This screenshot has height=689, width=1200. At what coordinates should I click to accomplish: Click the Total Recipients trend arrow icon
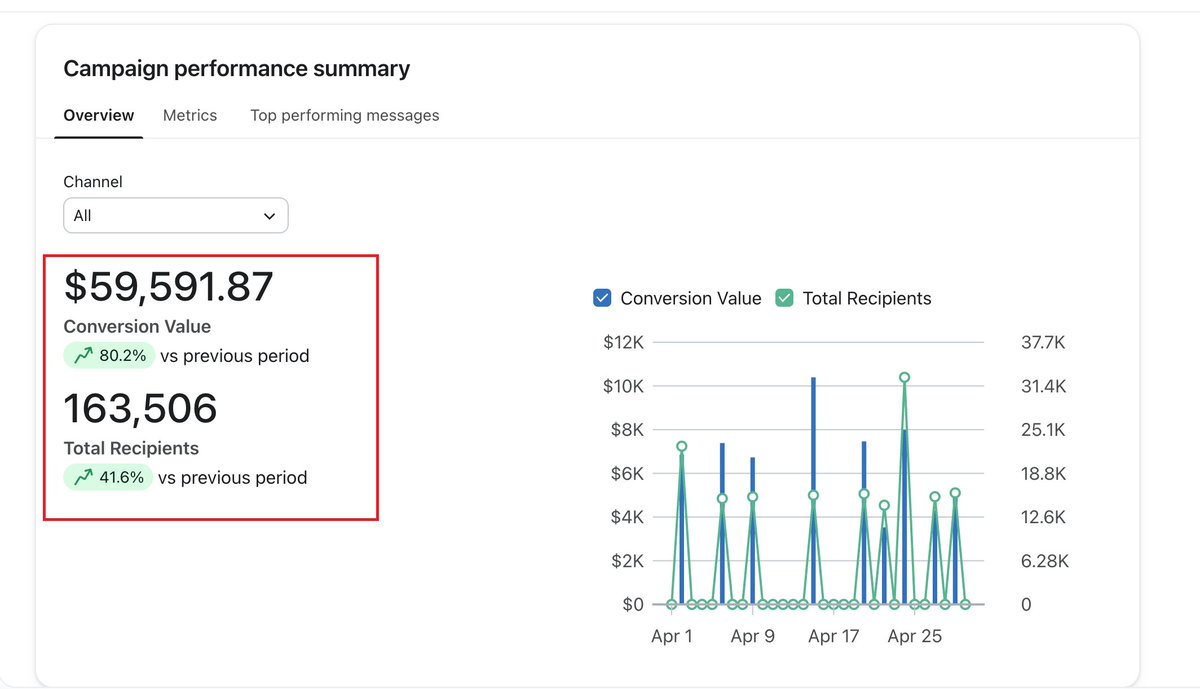point(83,477)
